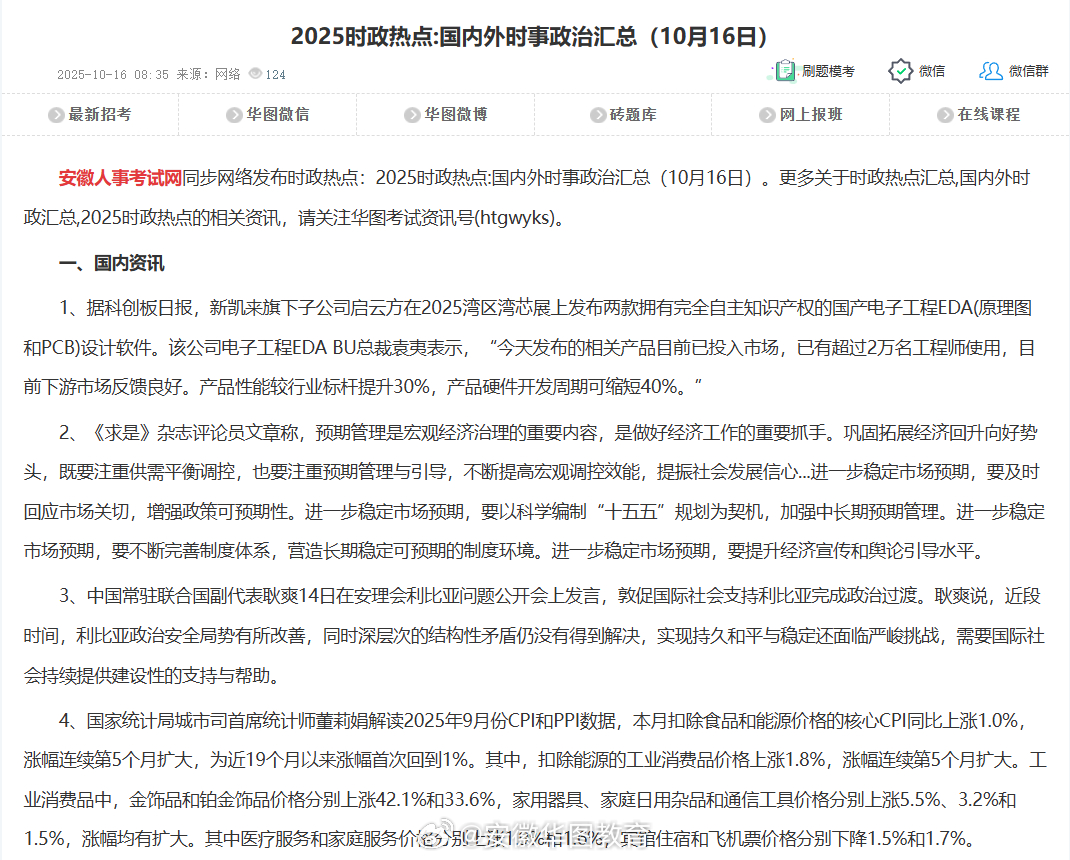Viewport: 1070px width, 860px height.
Task: Click the arrow icon beside 华图微博
Action: click(412, 115)
